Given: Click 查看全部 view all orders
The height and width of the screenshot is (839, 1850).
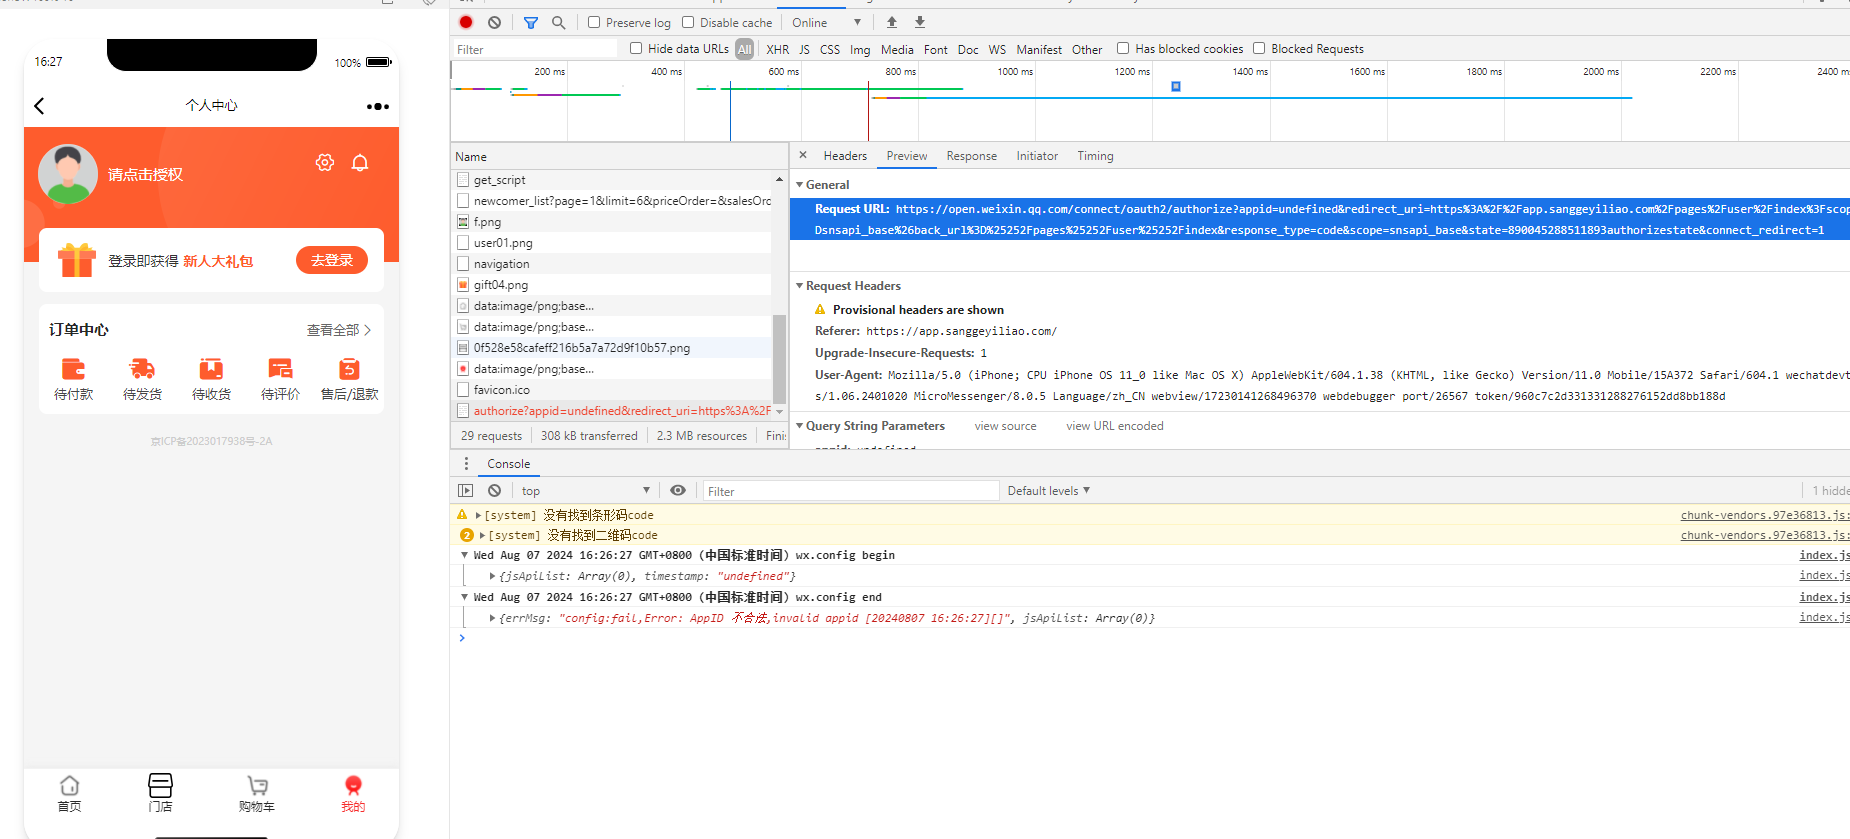Looking at the screenshot, I should 339,330.
